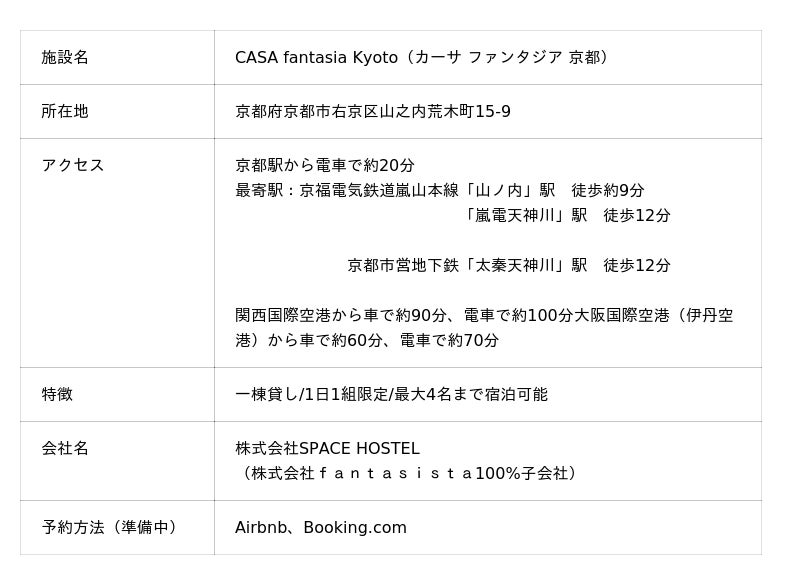The width and height of the screenshot is (800, 585).
Task: Click the 予約方法（準備中）label cell
Action: tap(112, 528)
